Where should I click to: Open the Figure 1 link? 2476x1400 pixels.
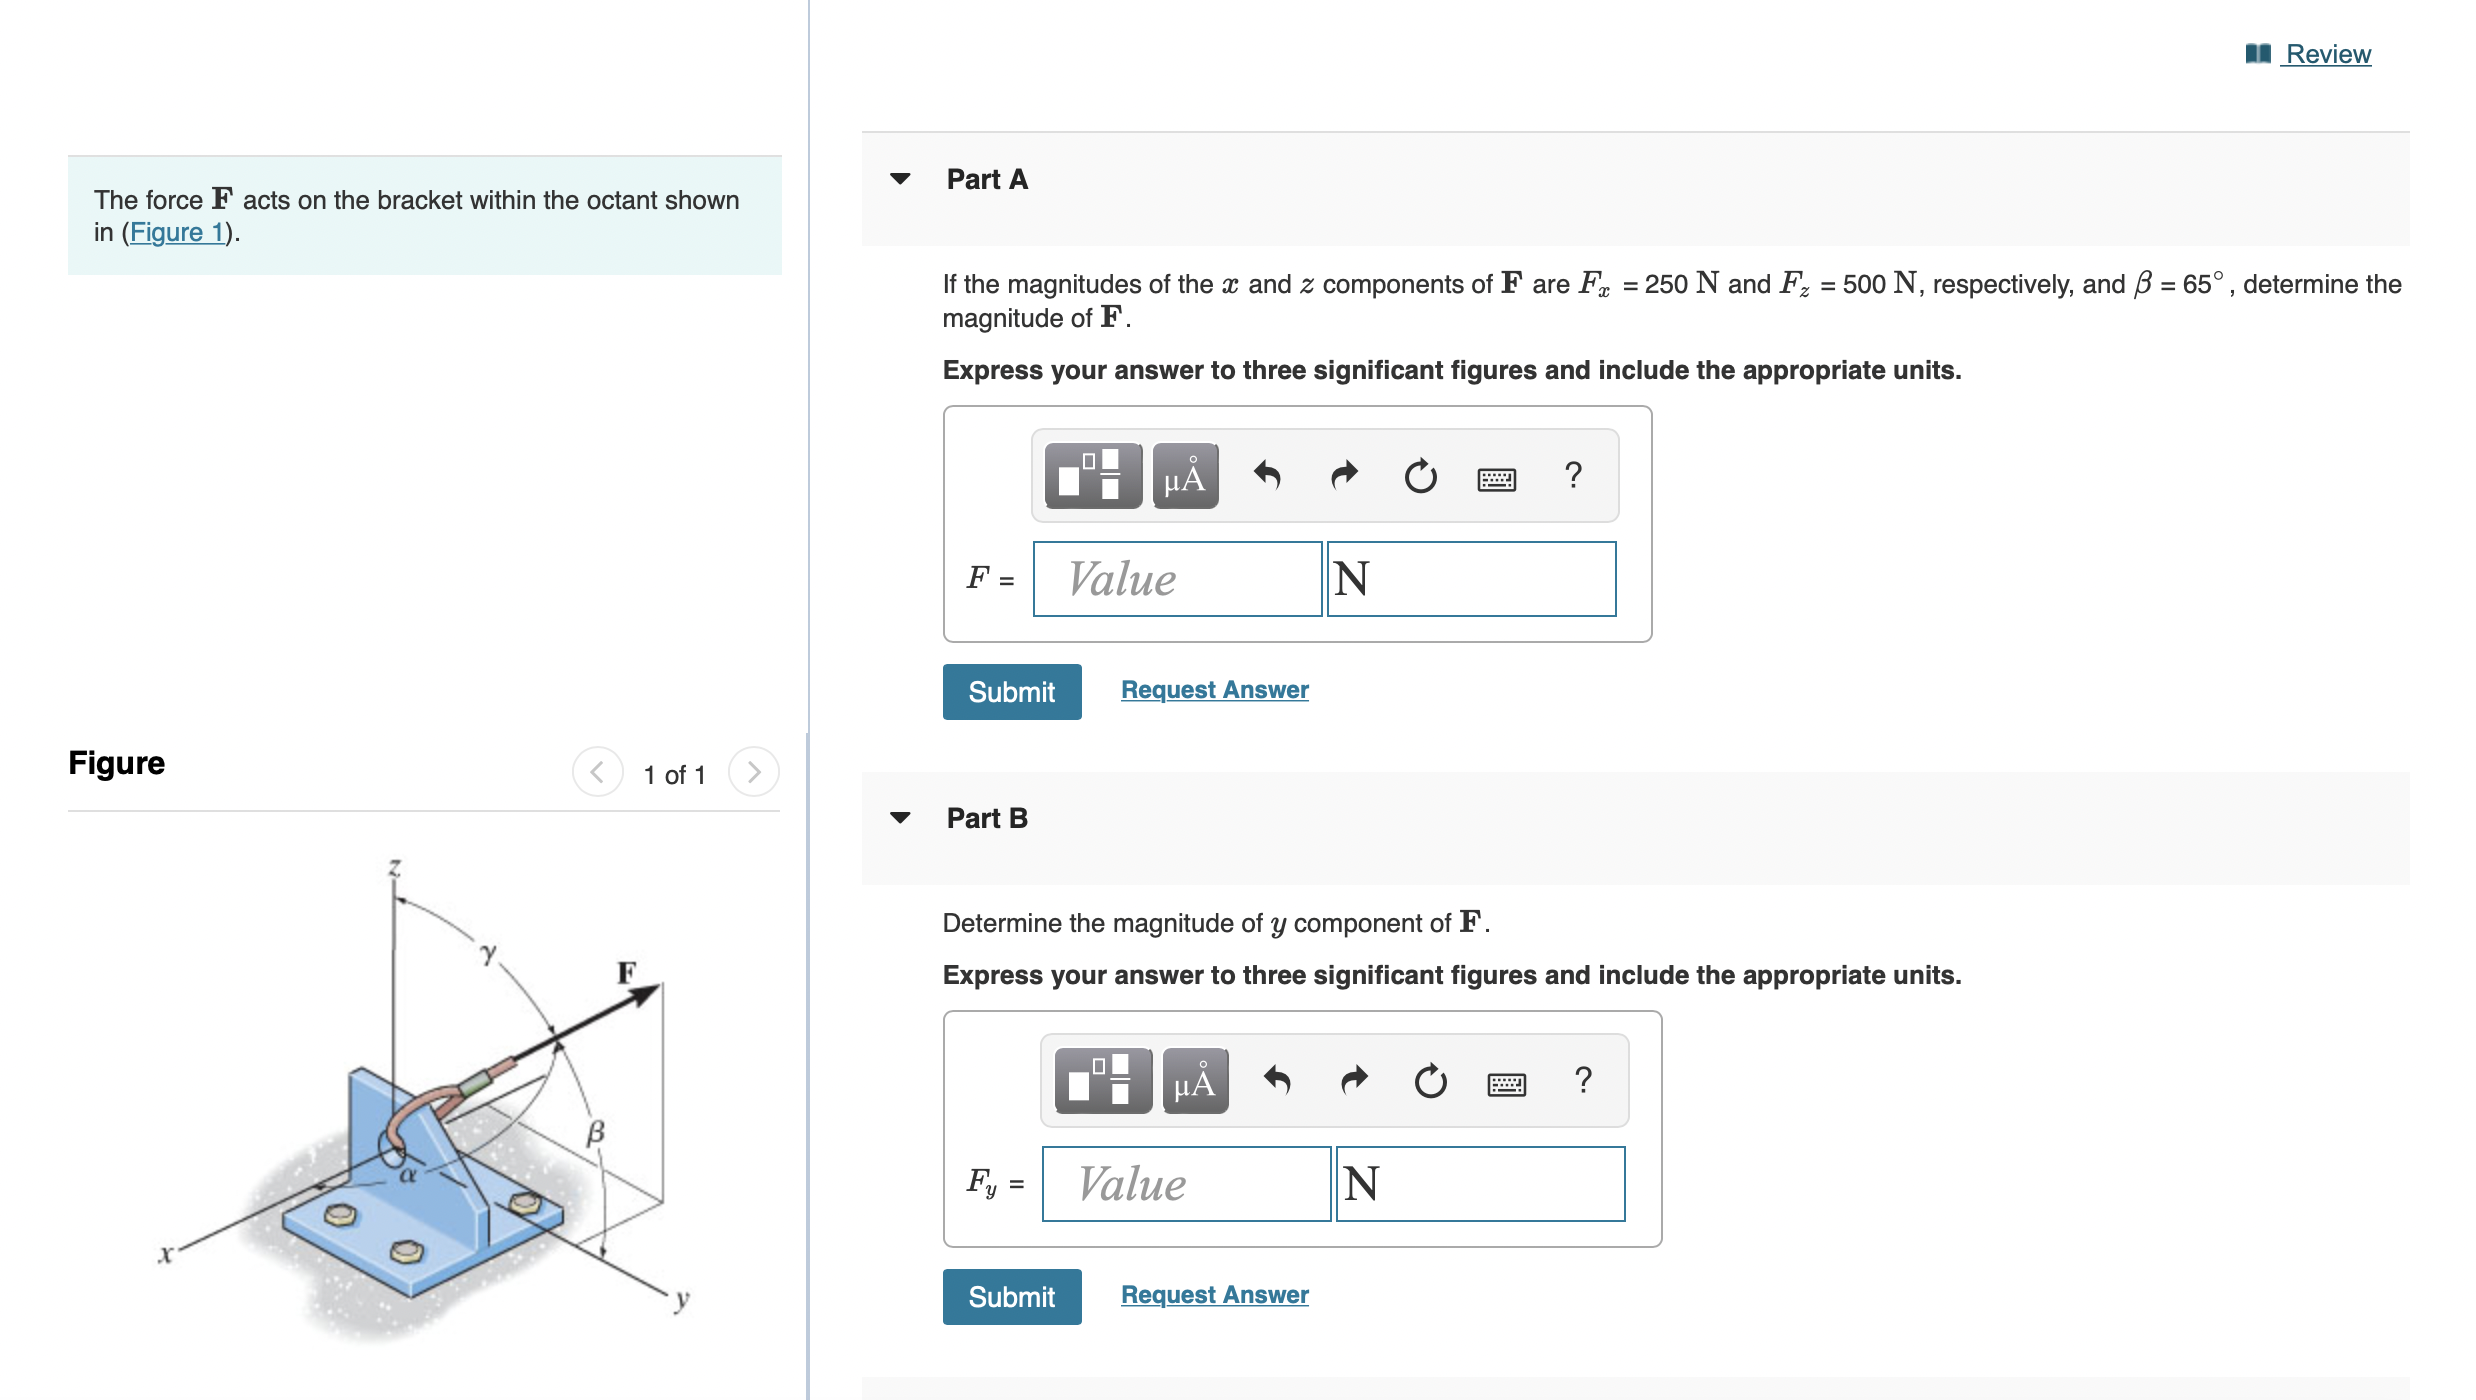pos(175,231)
